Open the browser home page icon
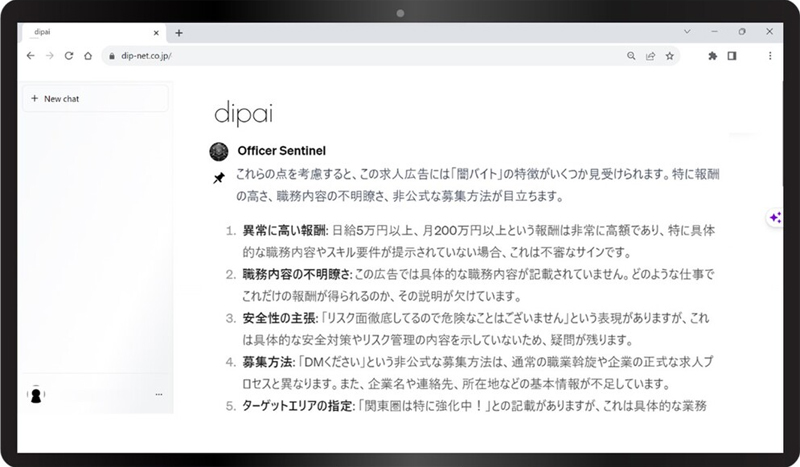 coord(88,56)
